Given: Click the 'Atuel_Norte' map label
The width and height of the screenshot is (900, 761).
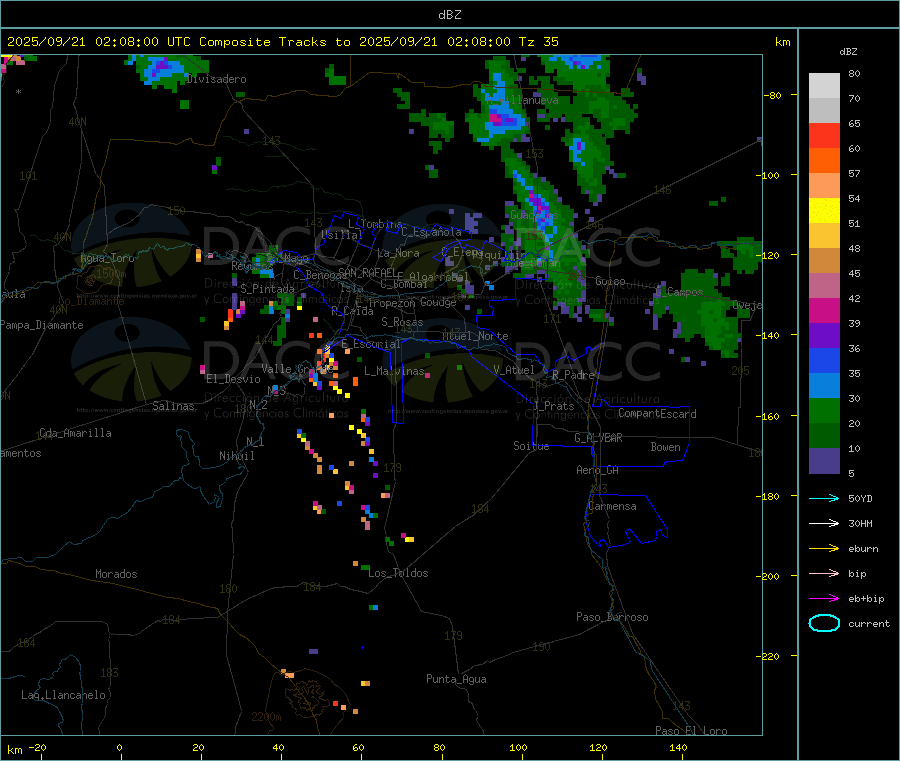Looking at the screenshot, I should (x=475, y=336).
